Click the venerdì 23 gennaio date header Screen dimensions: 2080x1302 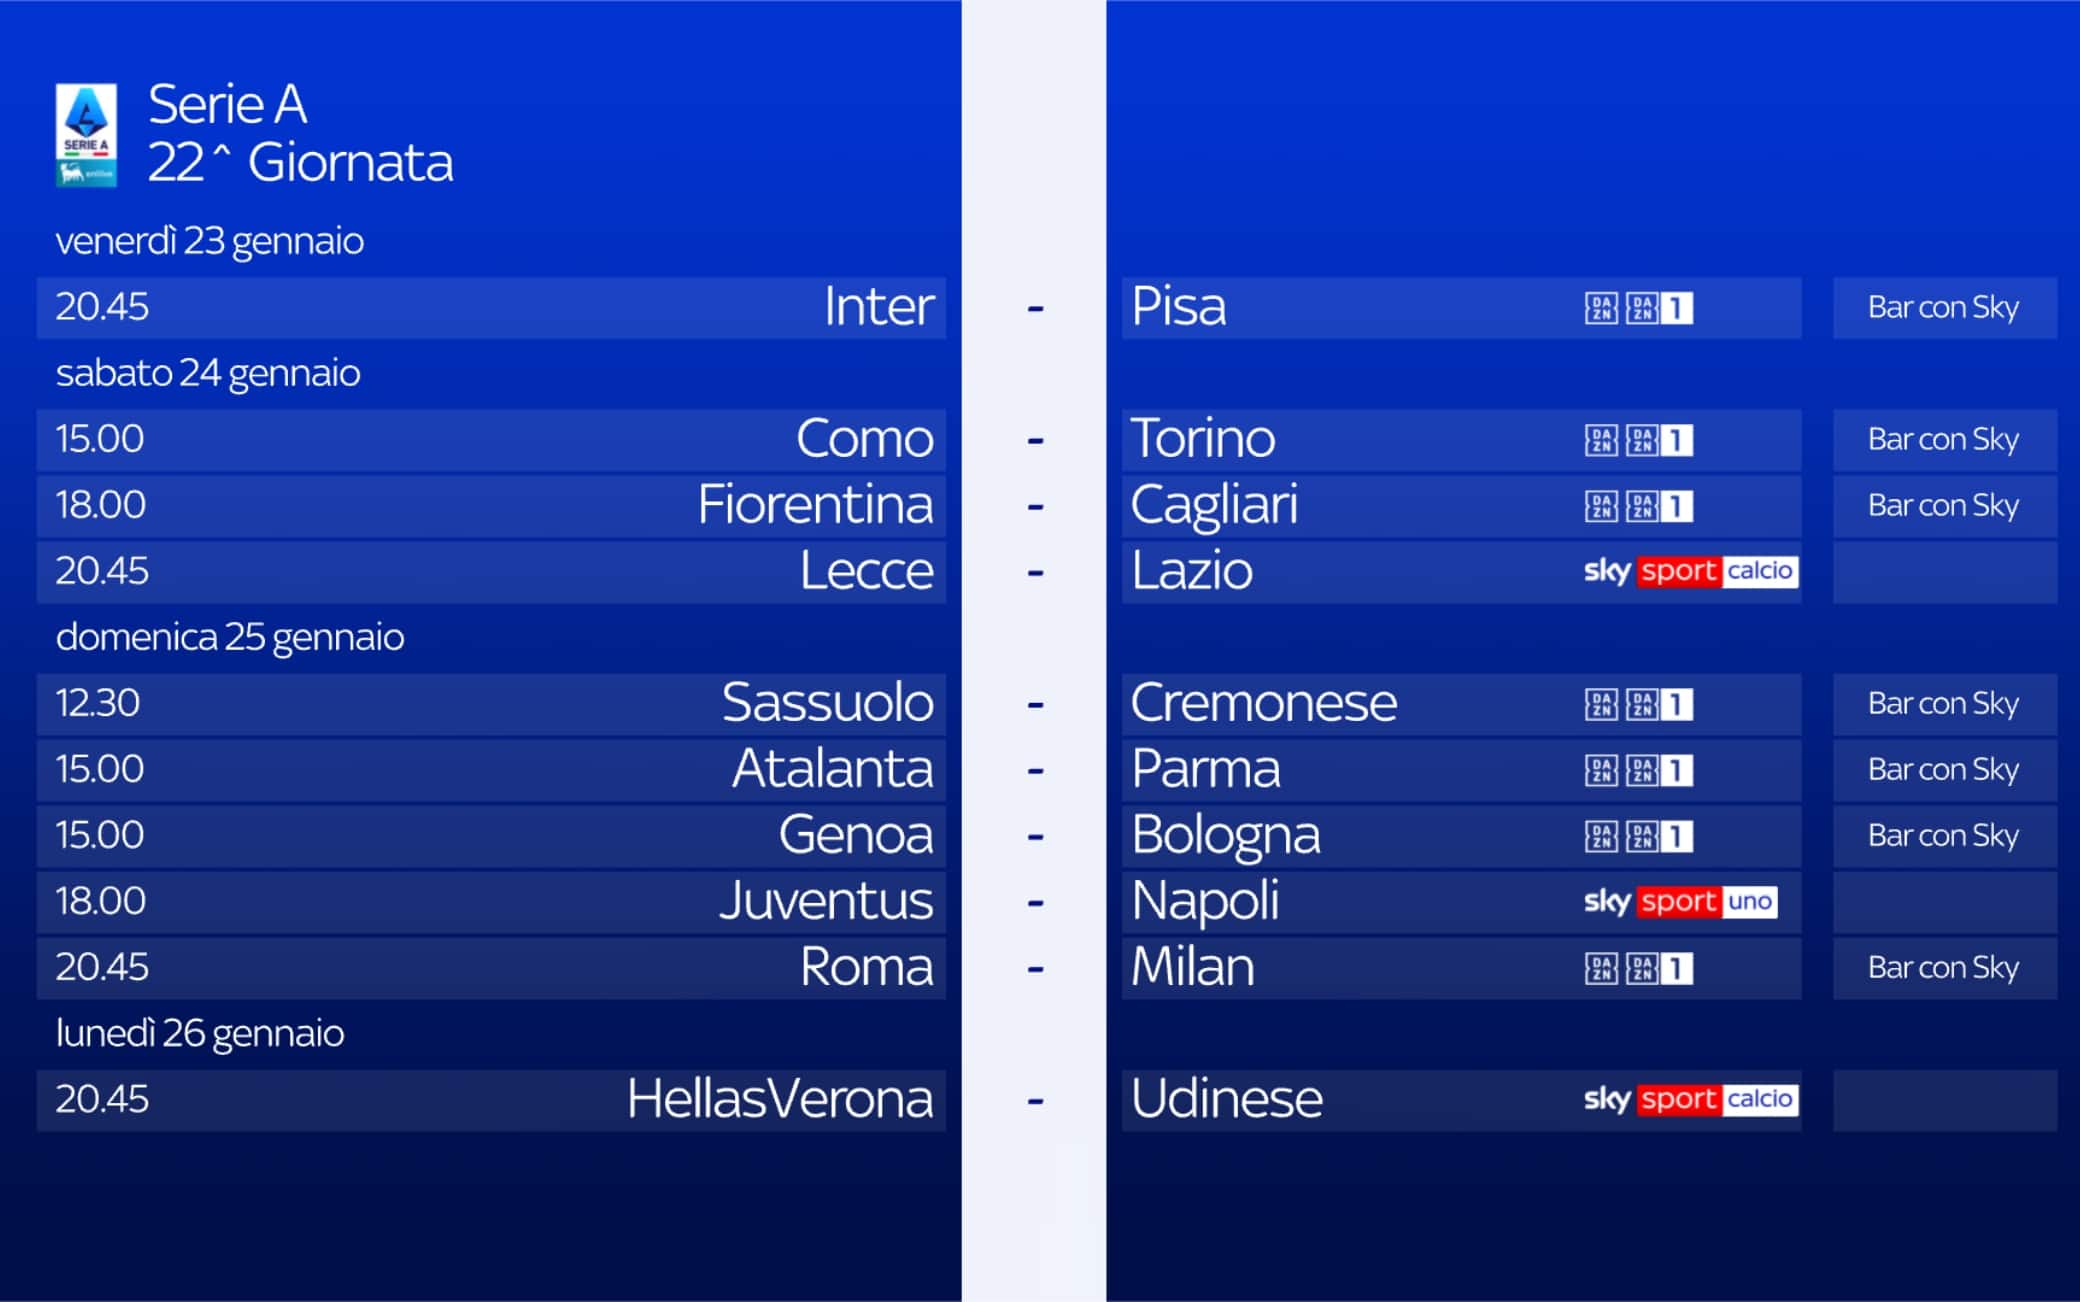pos(209,241)
